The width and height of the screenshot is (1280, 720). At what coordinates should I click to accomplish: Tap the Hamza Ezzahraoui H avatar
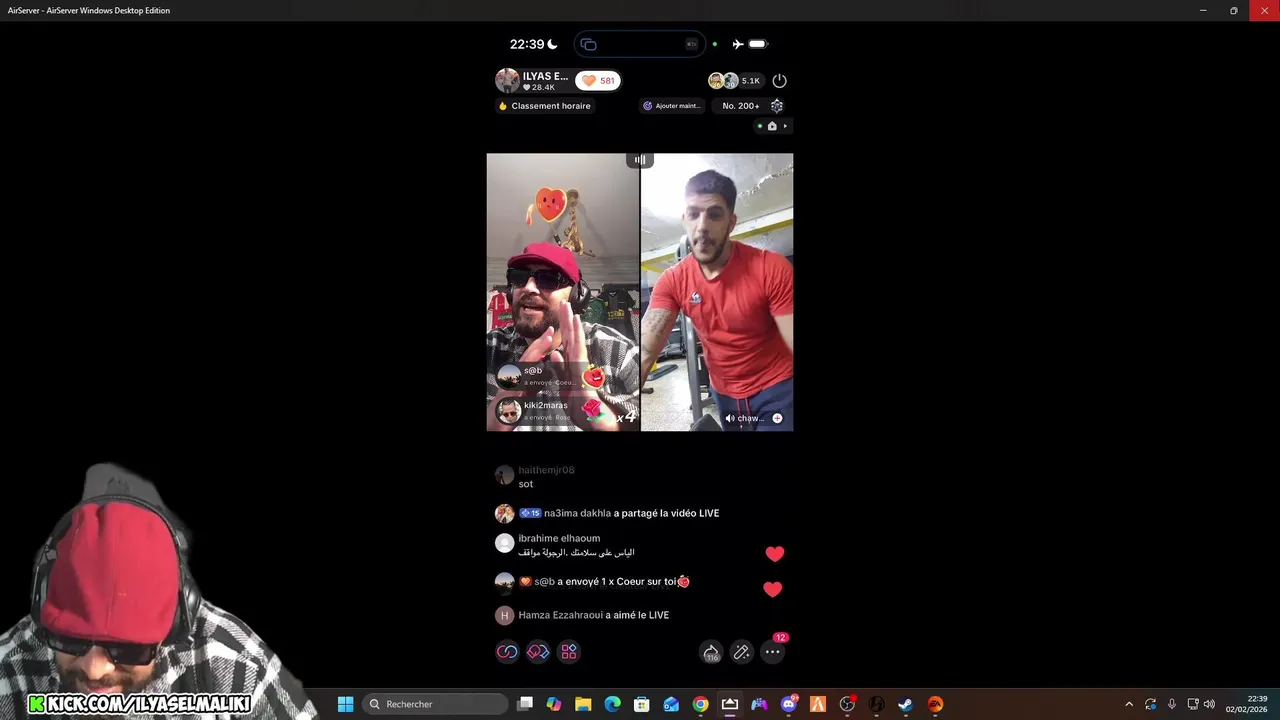pyautogui.click(x=504, y=615)
